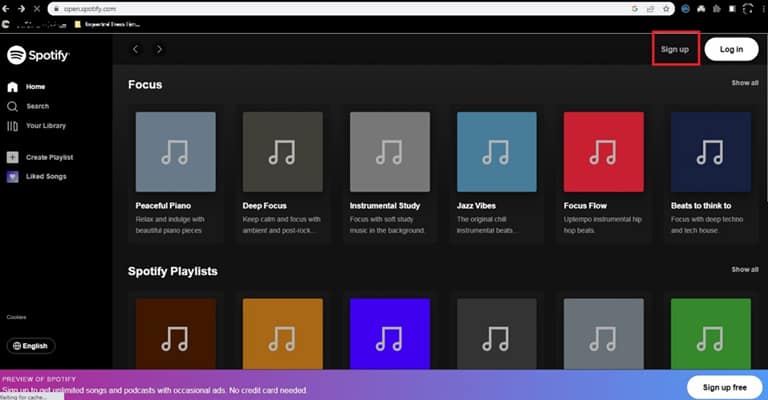This screenshot has height=400, width=768.
Task: Open the Focus section heading
Action: click(145, 85)
